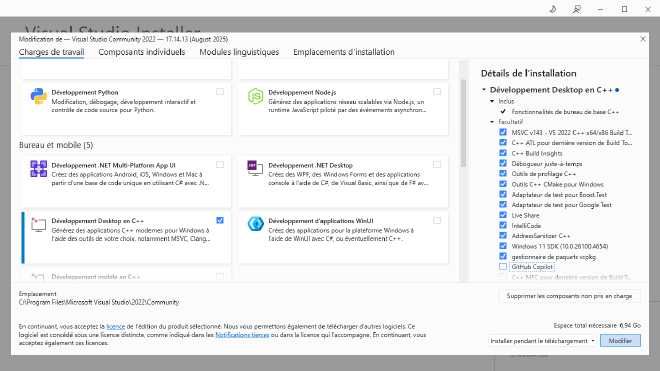660x371 pixels.
Task: Uncheck Outils C++ CMake pour Windows
Action: pyautogui.click(x=503, y=184)
